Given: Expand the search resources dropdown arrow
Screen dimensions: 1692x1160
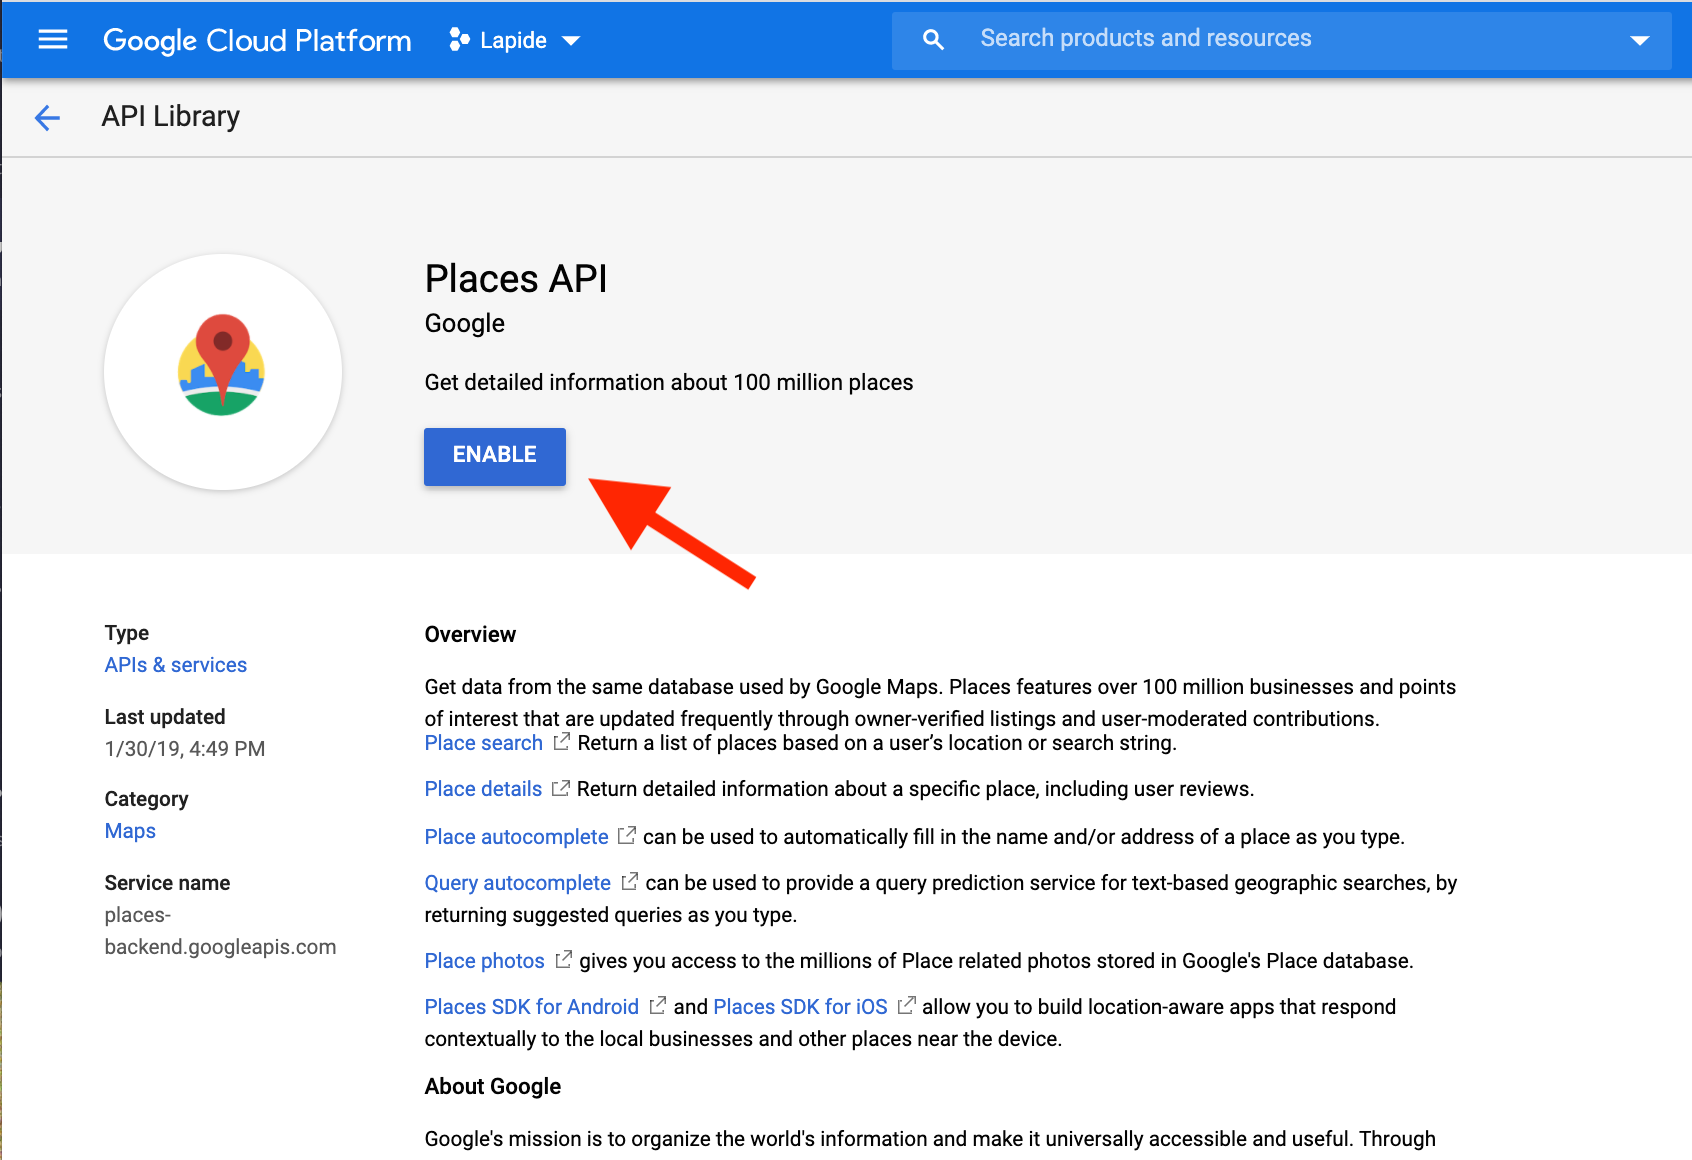Looking at the screenshot, I should 1641,40.
